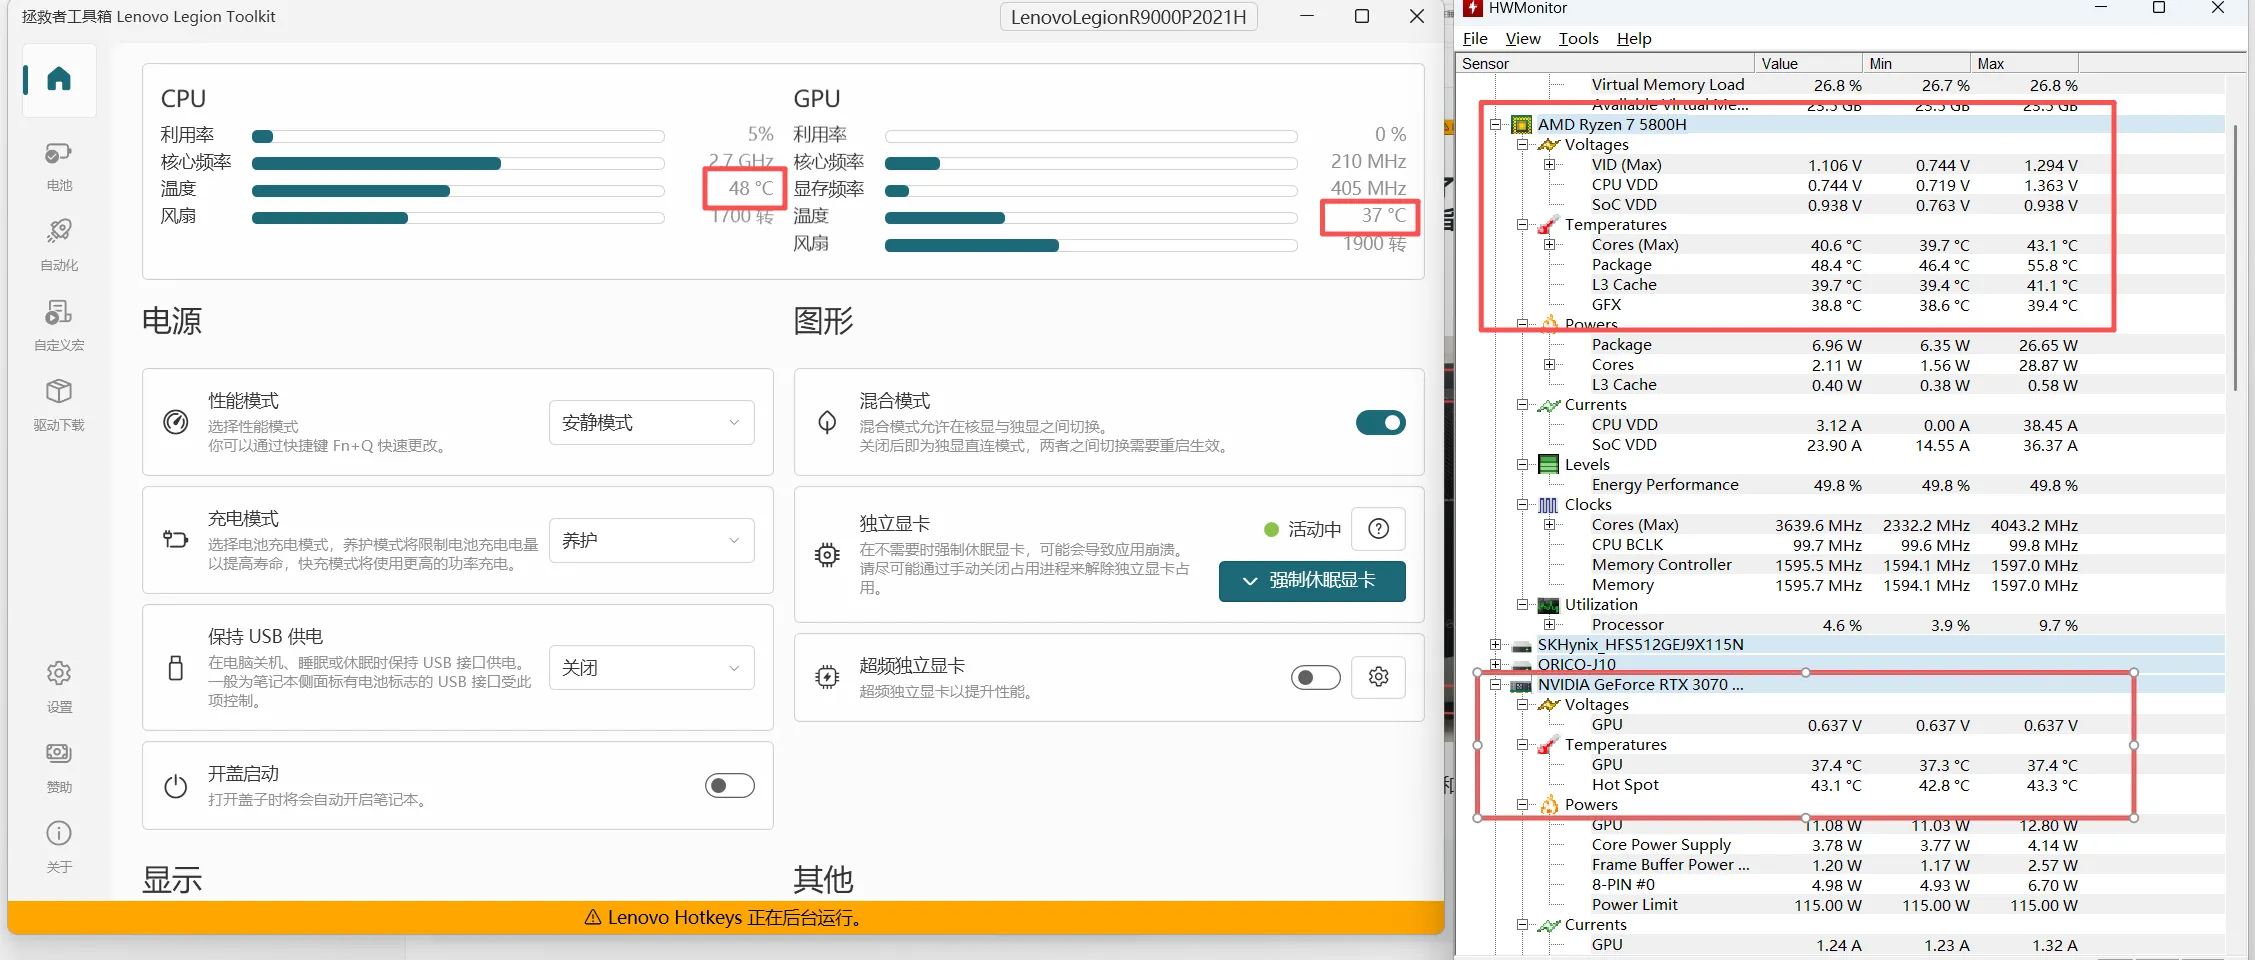Open the 电池 battery section in sidebar

(58, 165)
